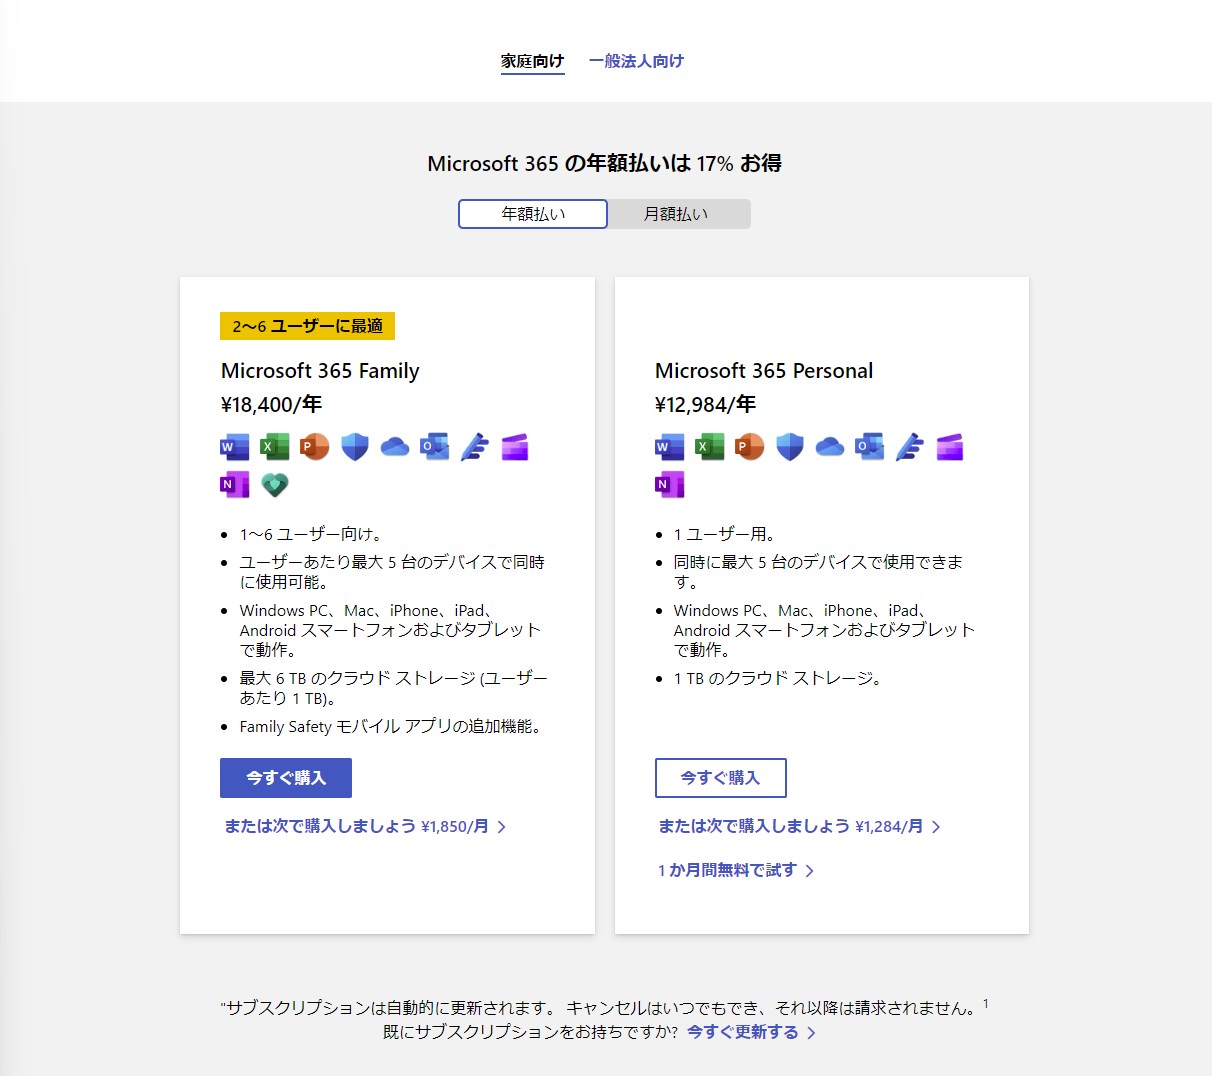
Task: Click the ¥12,984/年 price text
Action: click(x=705, y=405)
